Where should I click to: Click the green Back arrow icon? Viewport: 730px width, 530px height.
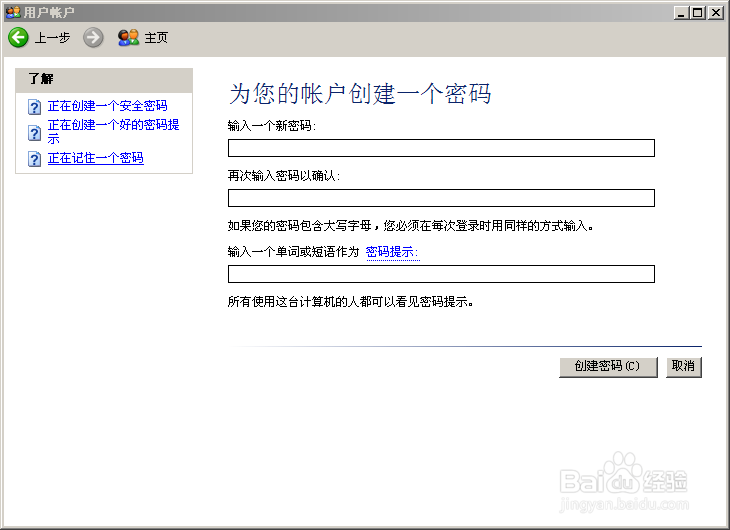18,37
